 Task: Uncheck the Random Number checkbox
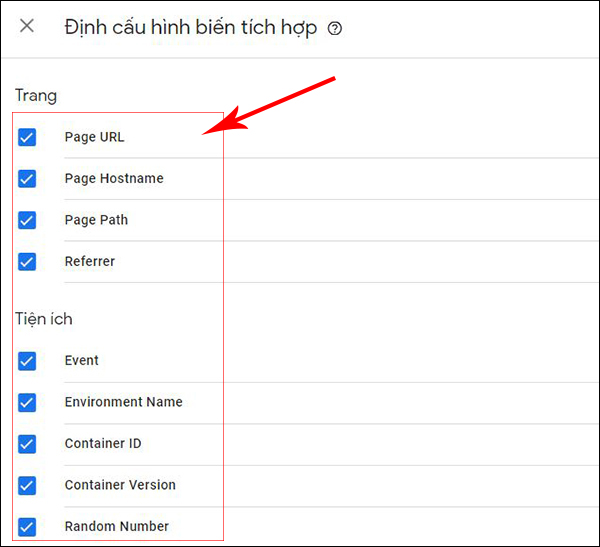pyautogui.click(x=27, y=527)
